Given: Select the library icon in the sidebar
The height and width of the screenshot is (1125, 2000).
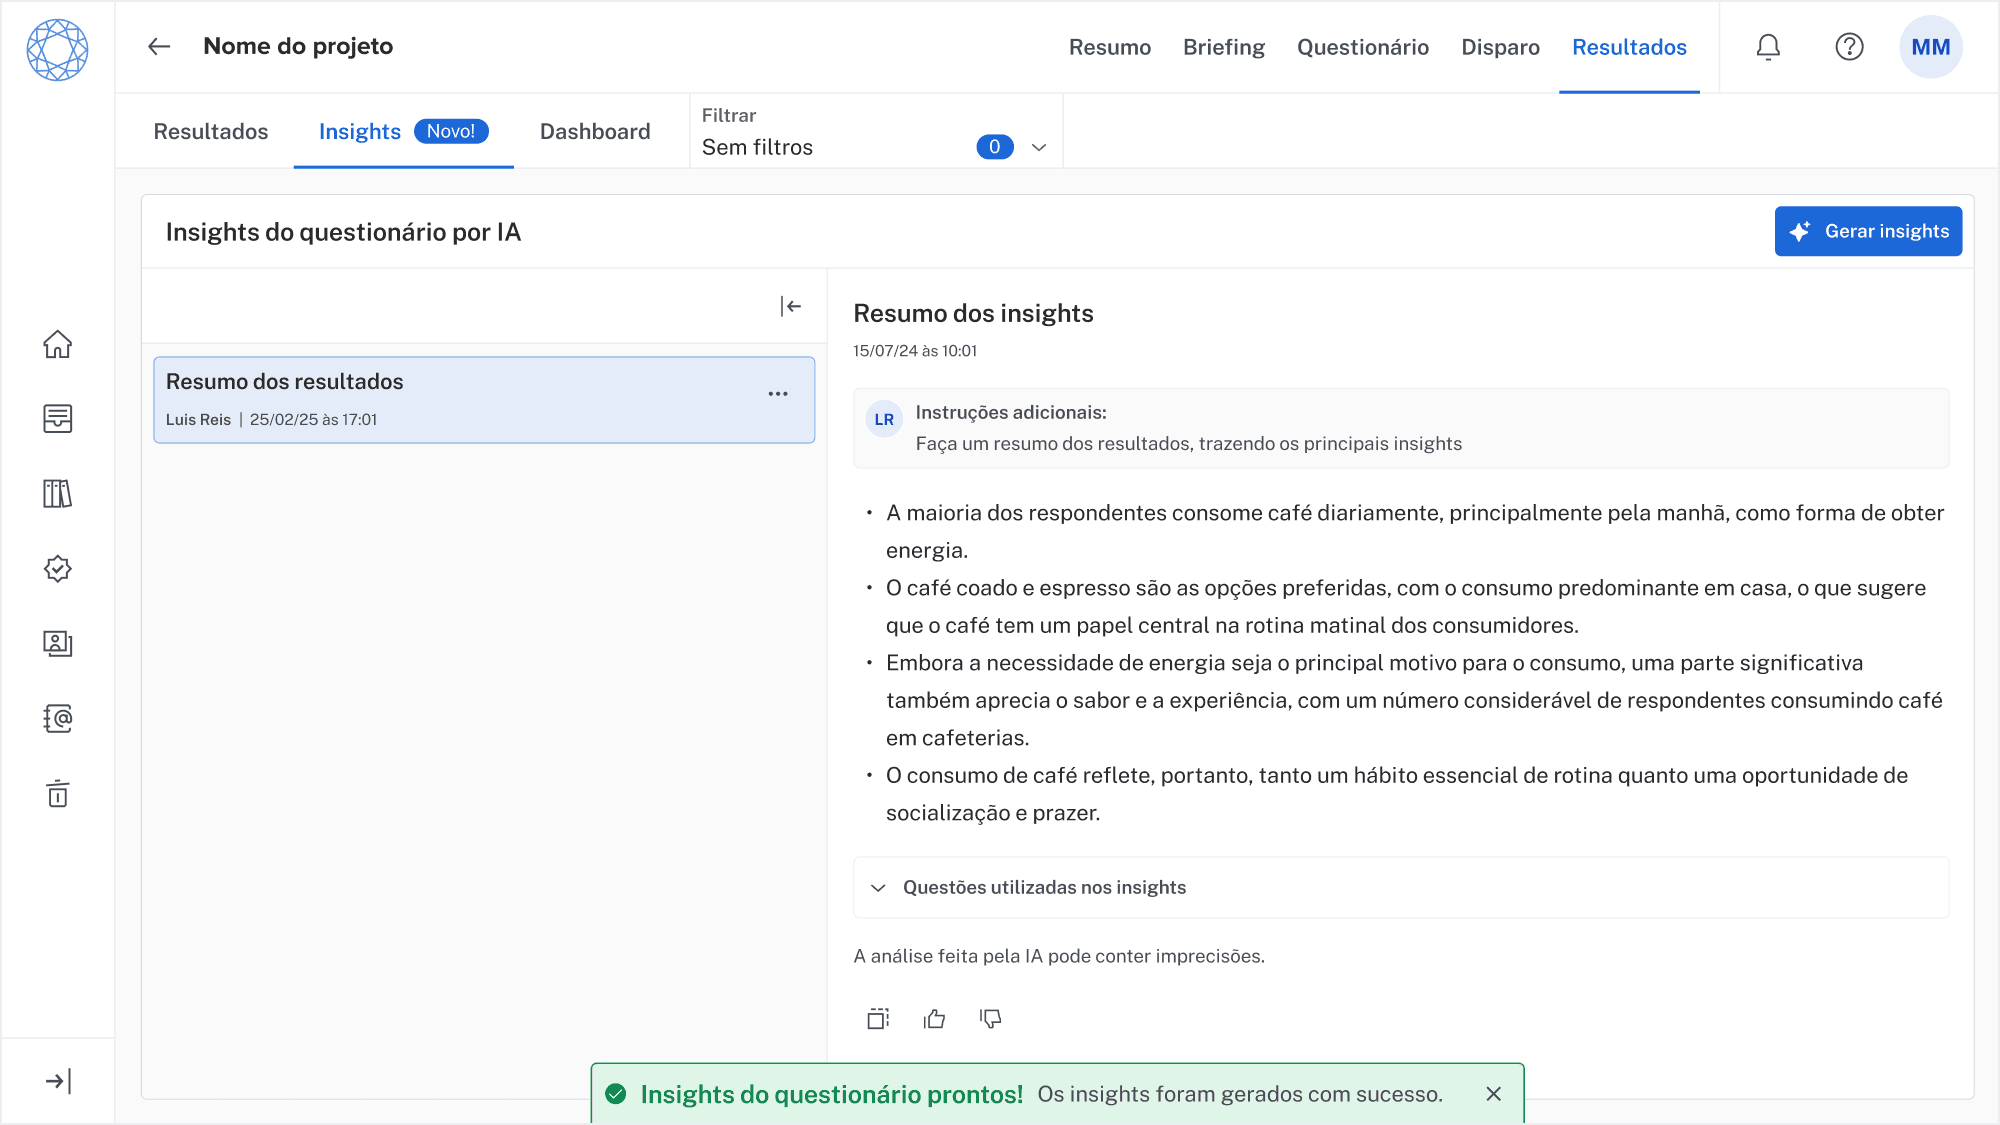Looking at the screenshot, I should click(x=59, y=494).
